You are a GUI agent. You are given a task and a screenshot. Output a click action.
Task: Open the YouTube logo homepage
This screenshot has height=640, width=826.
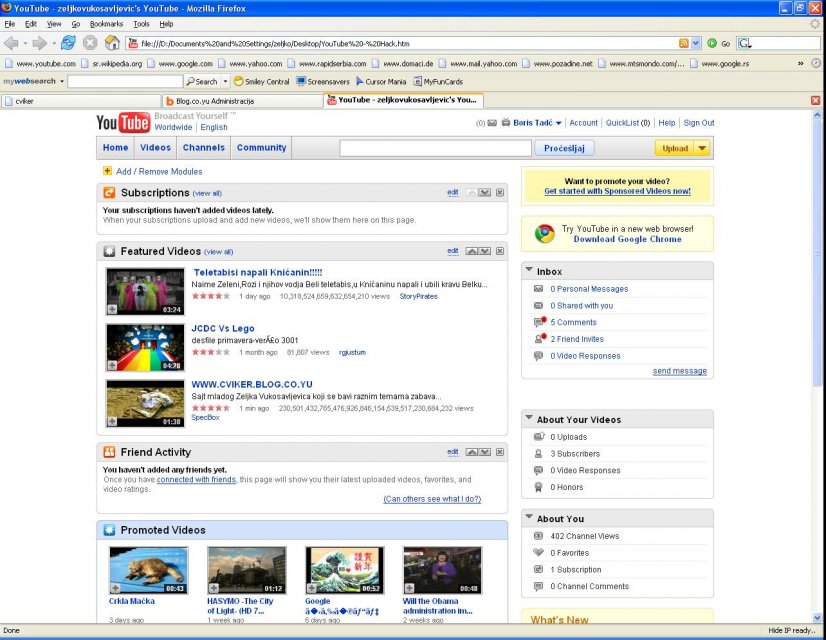point(123,122)
